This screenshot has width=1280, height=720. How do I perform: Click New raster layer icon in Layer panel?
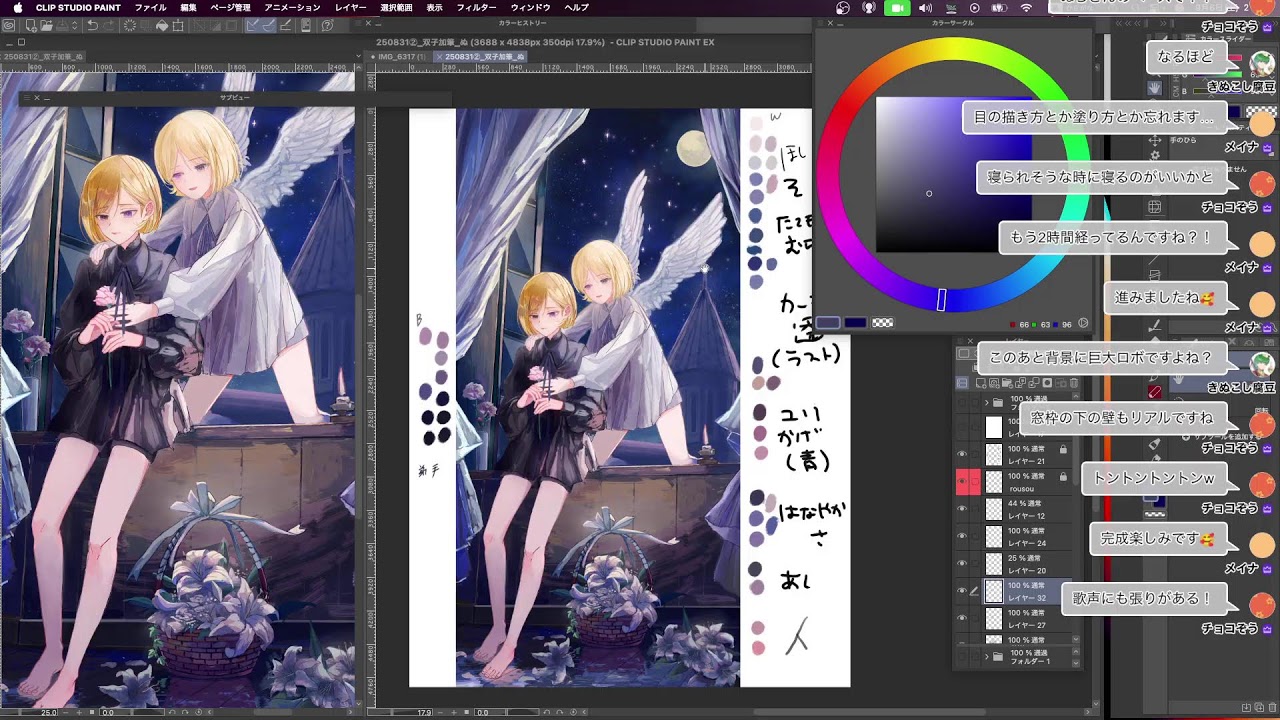(981, 383)
